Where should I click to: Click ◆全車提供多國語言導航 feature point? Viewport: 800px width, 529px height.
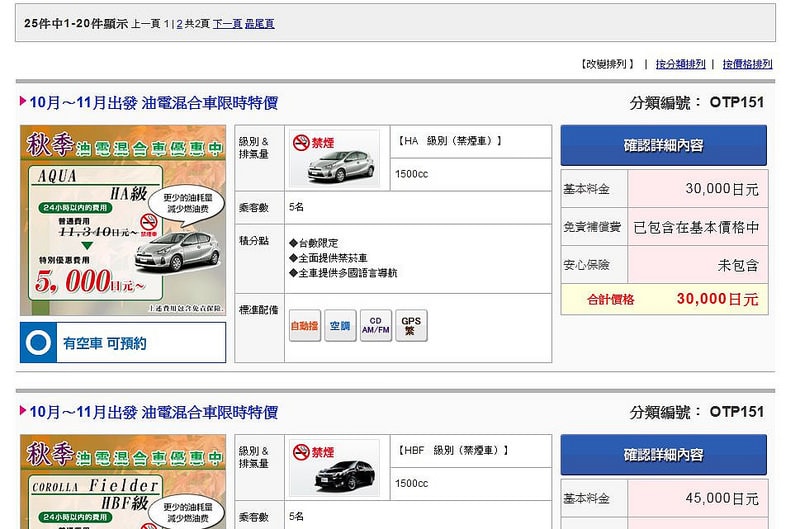343,273
